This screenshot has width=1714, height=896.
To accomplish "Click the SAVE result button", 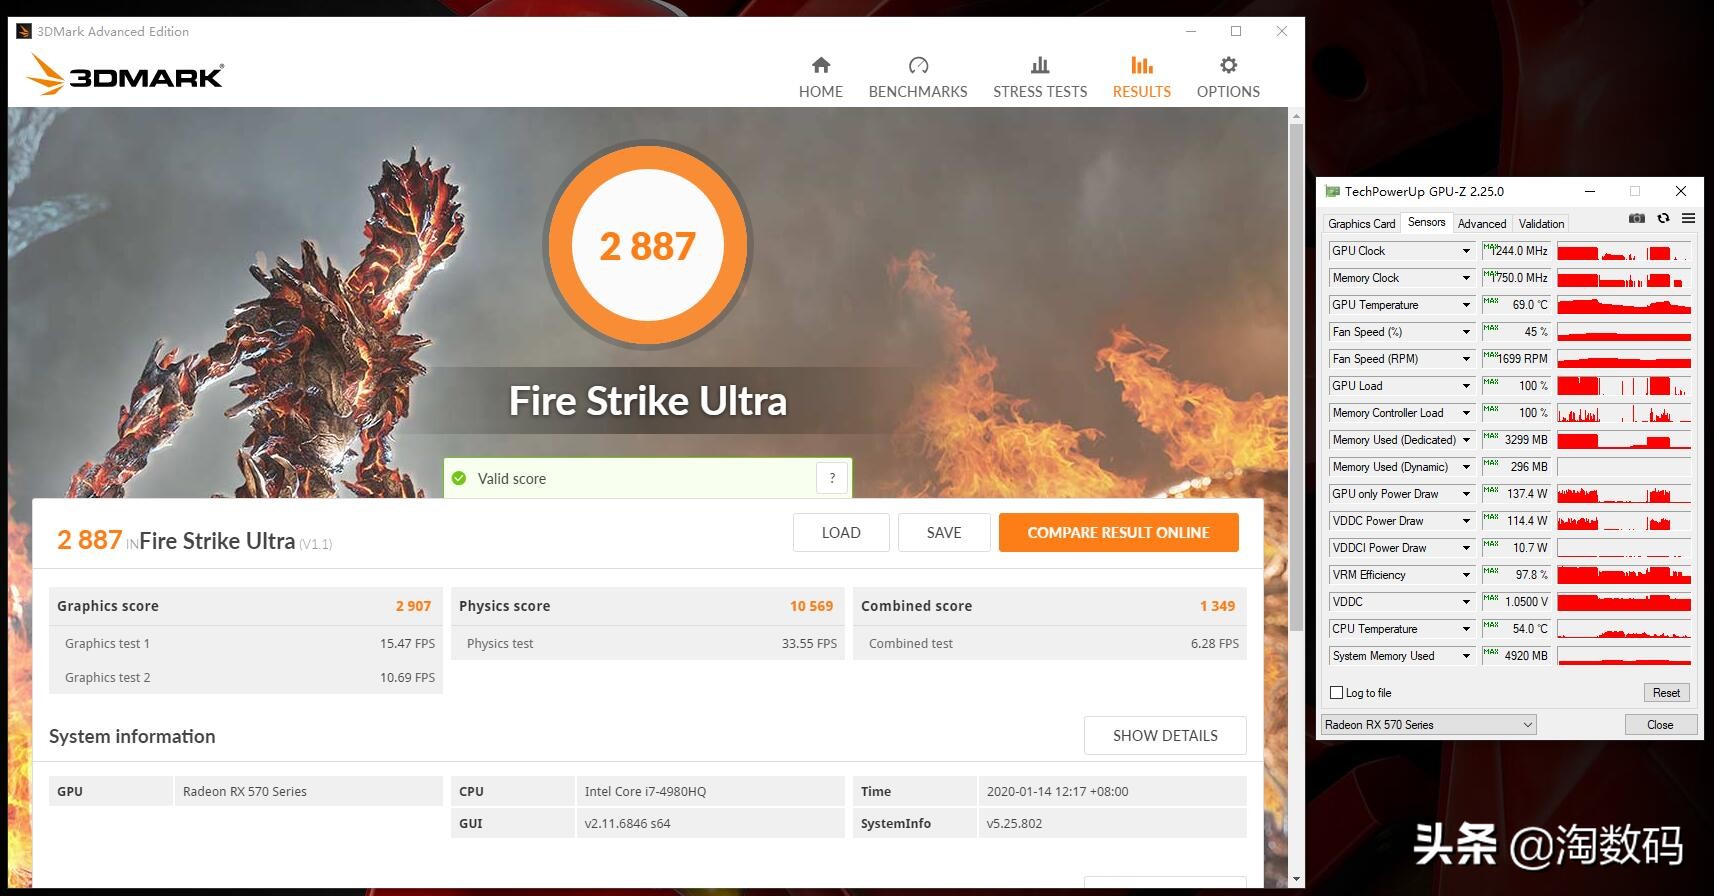I will [x=944, y=532].
